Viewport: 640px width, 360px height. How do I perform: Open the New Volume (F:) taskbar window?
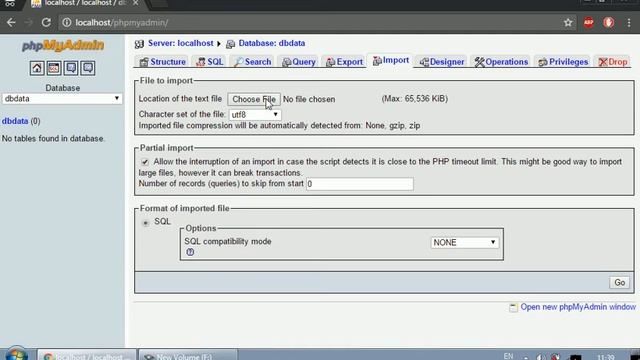188,355
